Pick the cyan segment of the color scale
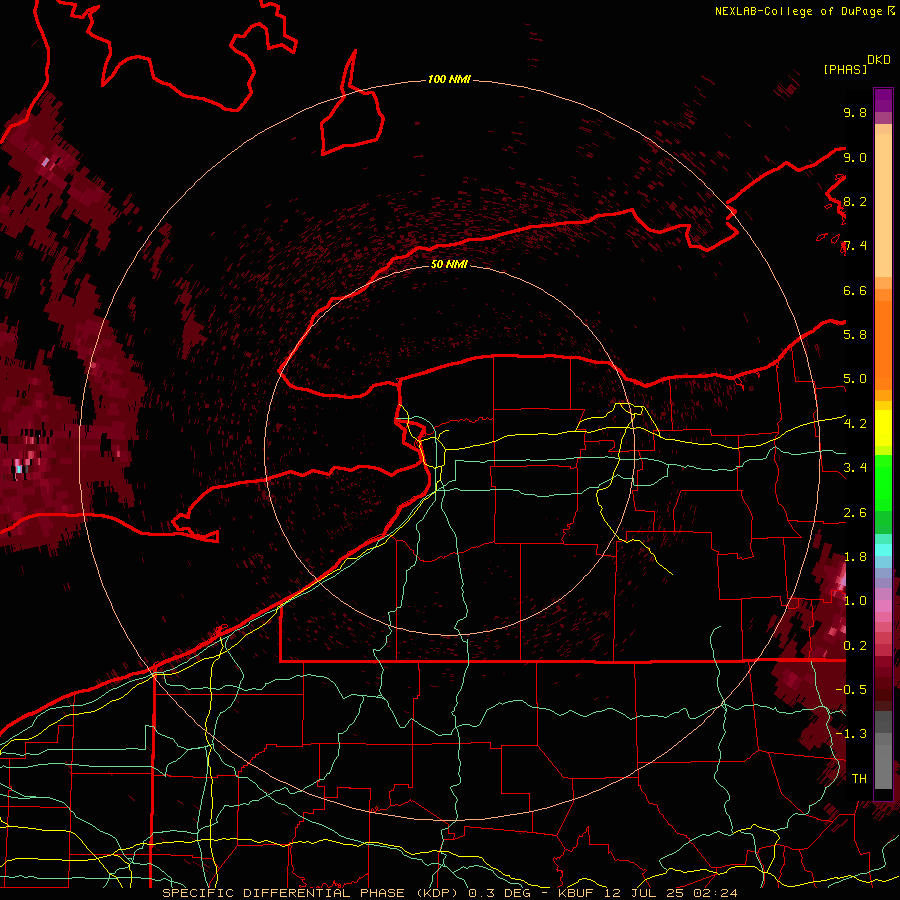The image size is (900, 900). pos(883,550)
